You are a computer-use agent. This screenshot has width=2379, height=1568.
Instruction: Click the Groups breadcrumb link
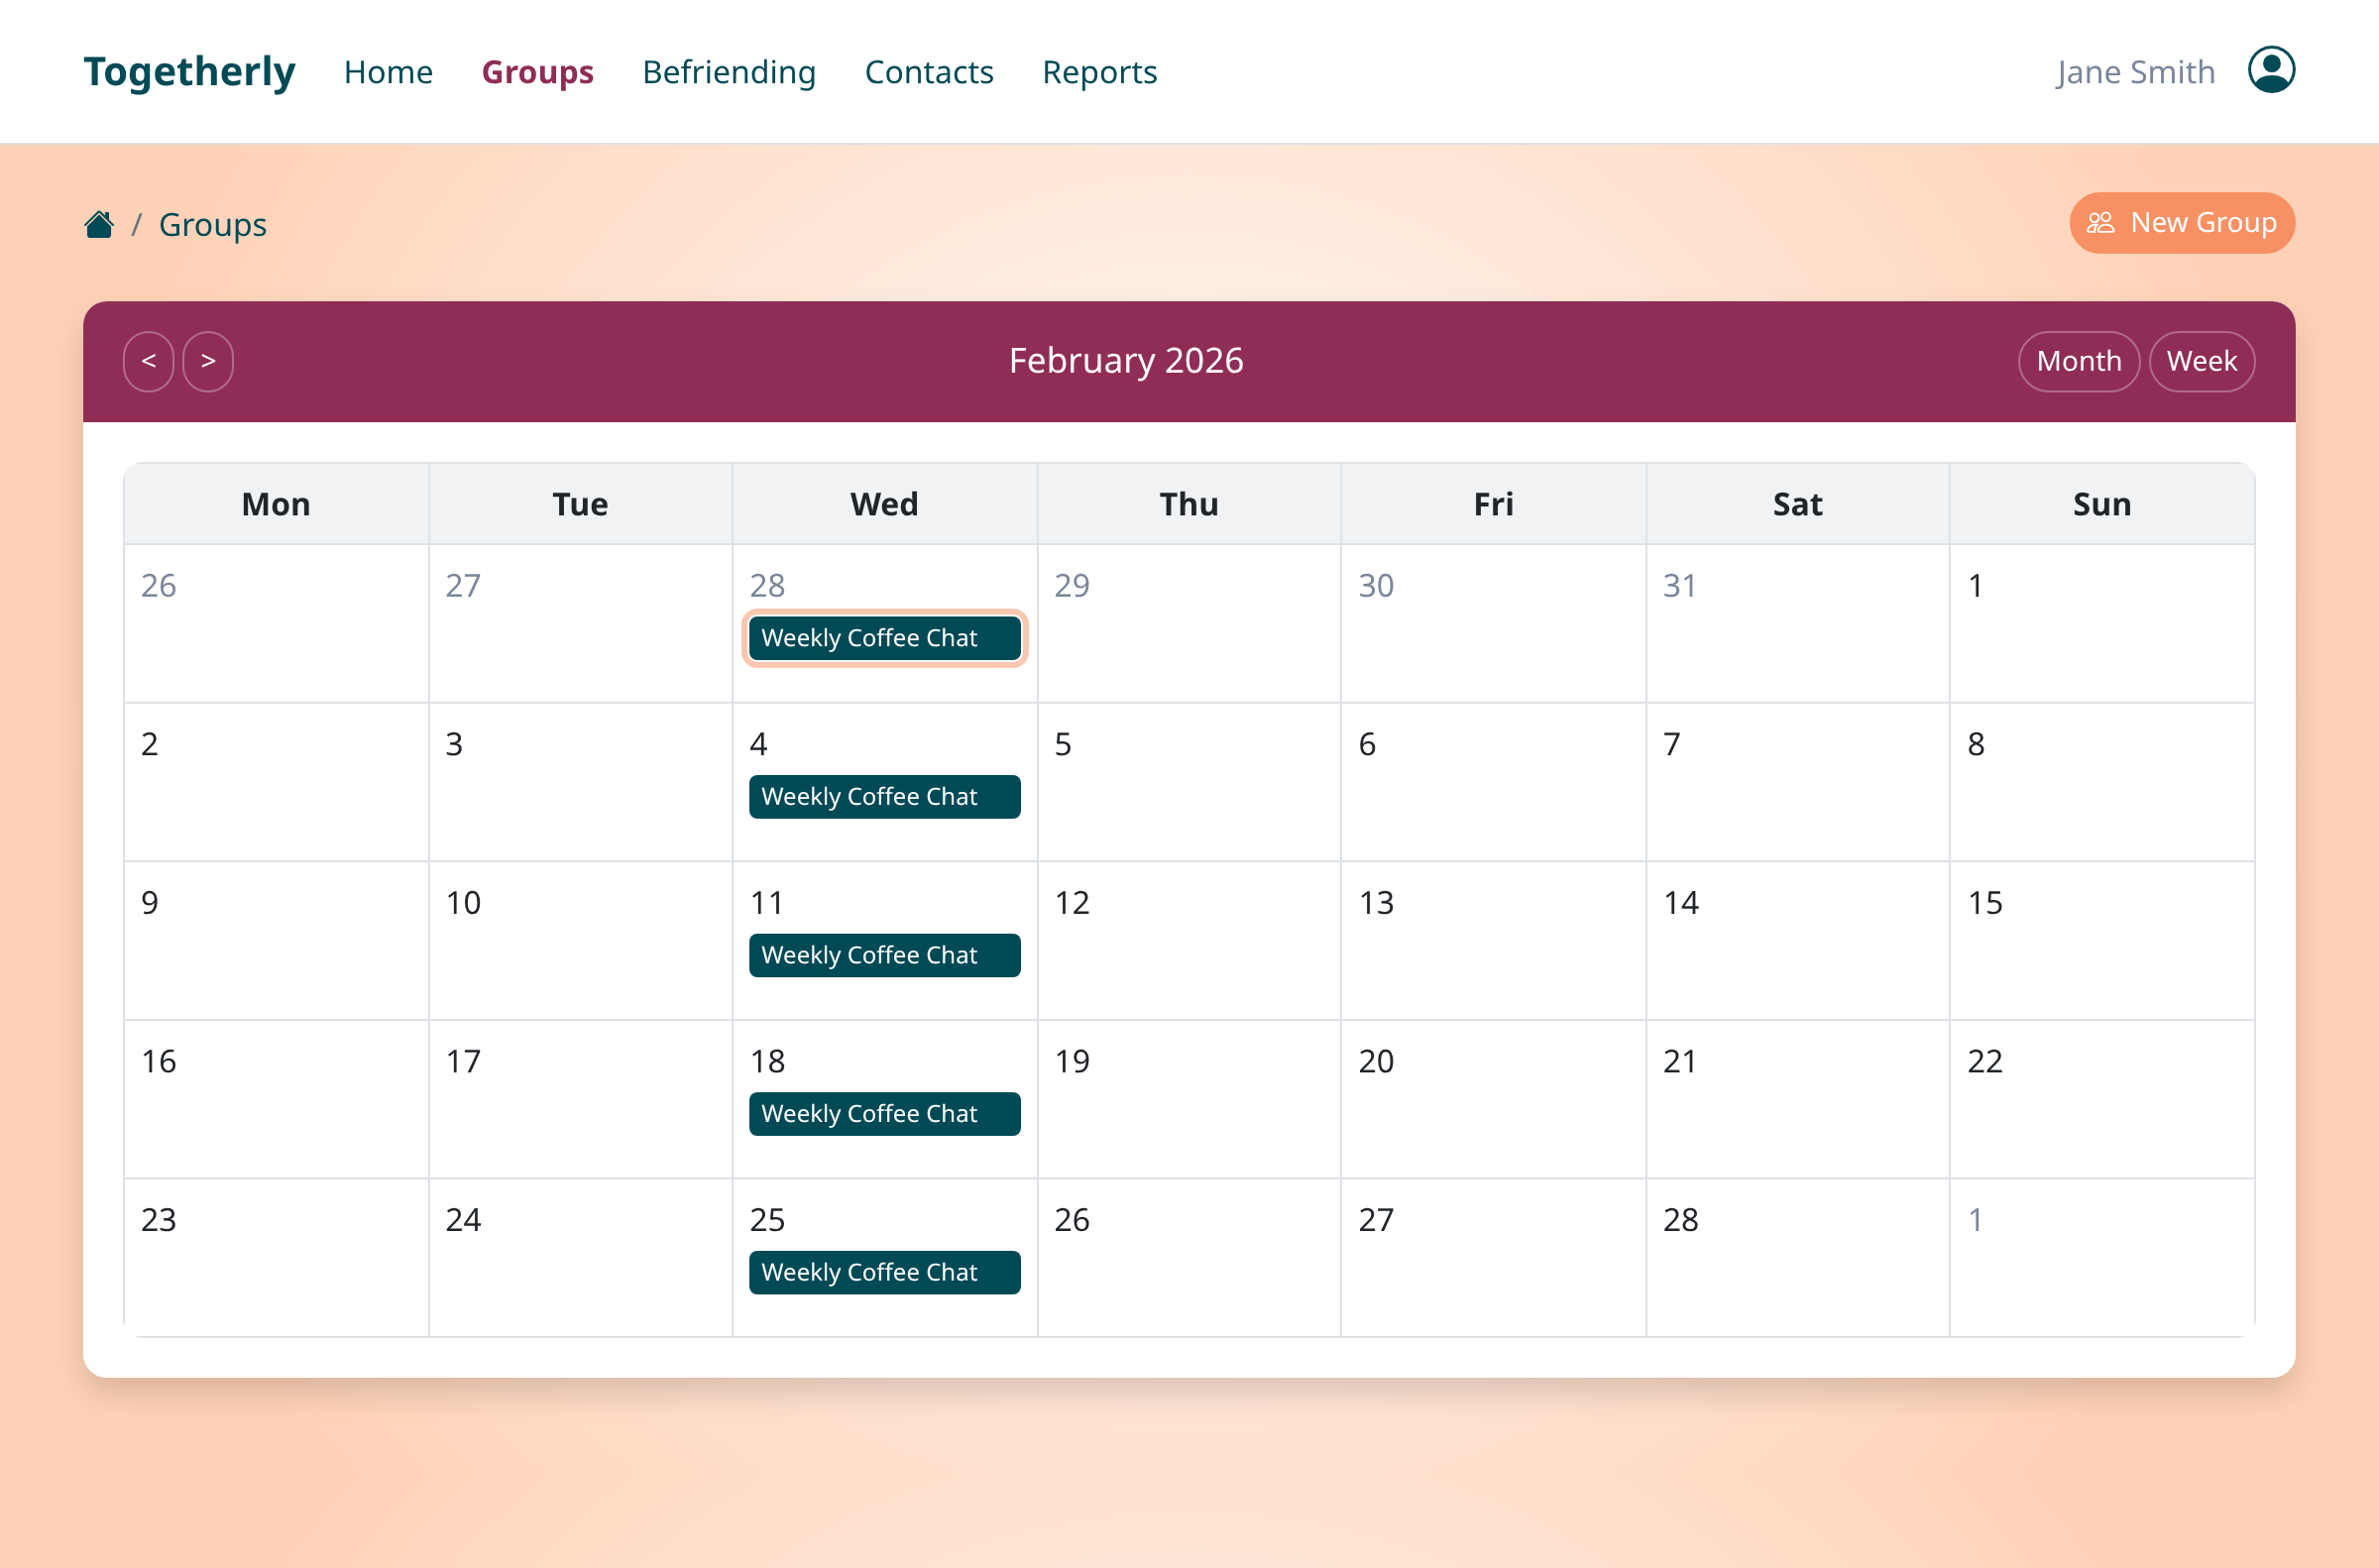coord(213,225)
